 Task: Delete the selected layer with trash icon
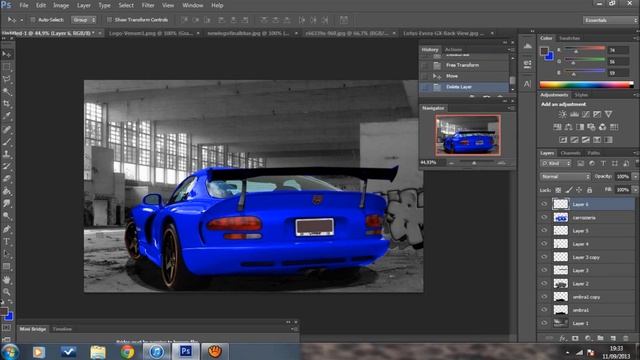[626, 338]
